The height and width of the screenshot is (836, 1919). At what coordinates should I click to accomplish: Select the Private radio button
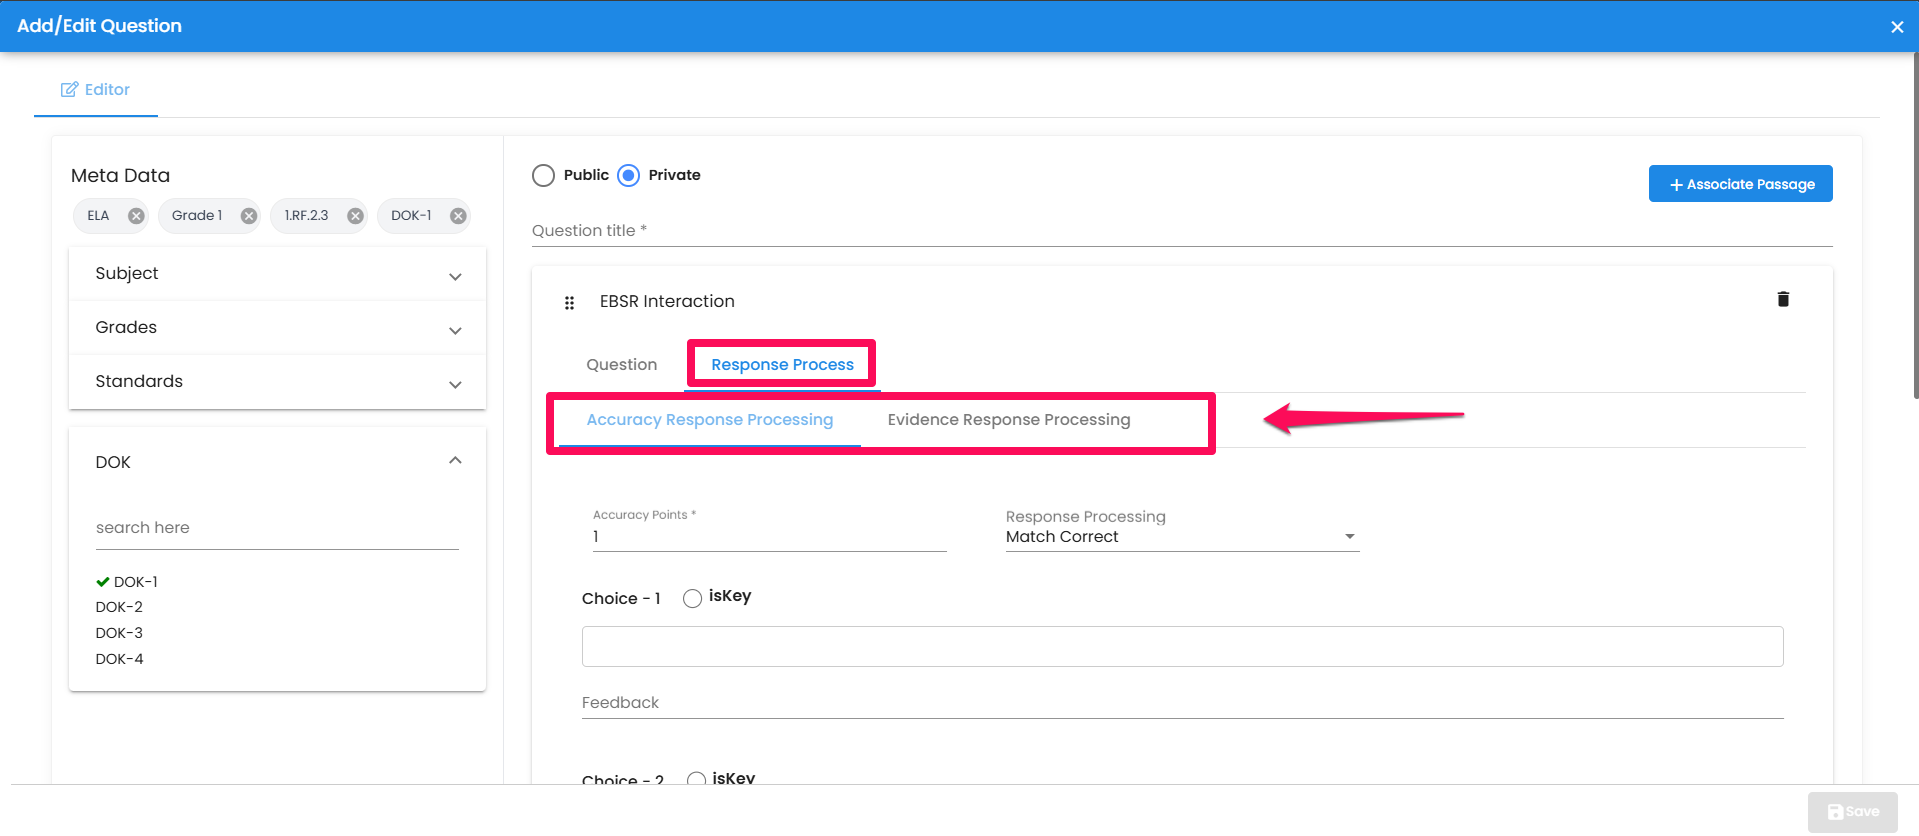pos(628,176)
